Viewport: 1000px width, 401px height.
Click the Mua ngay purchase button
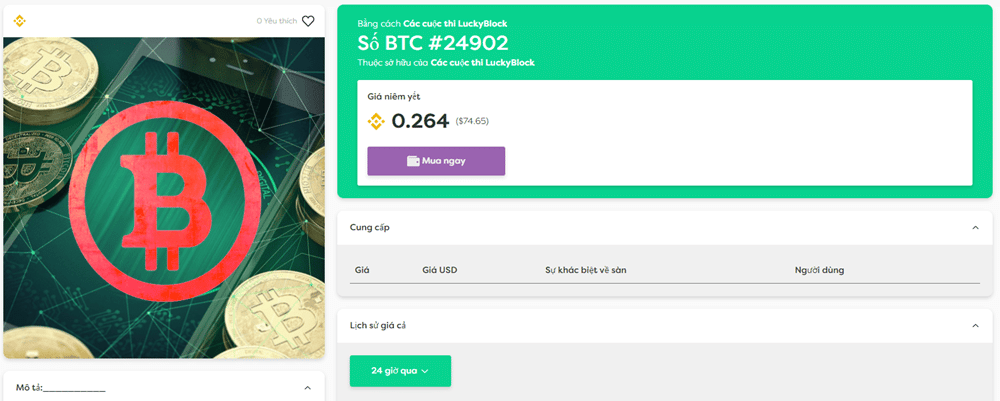[436, 161]
